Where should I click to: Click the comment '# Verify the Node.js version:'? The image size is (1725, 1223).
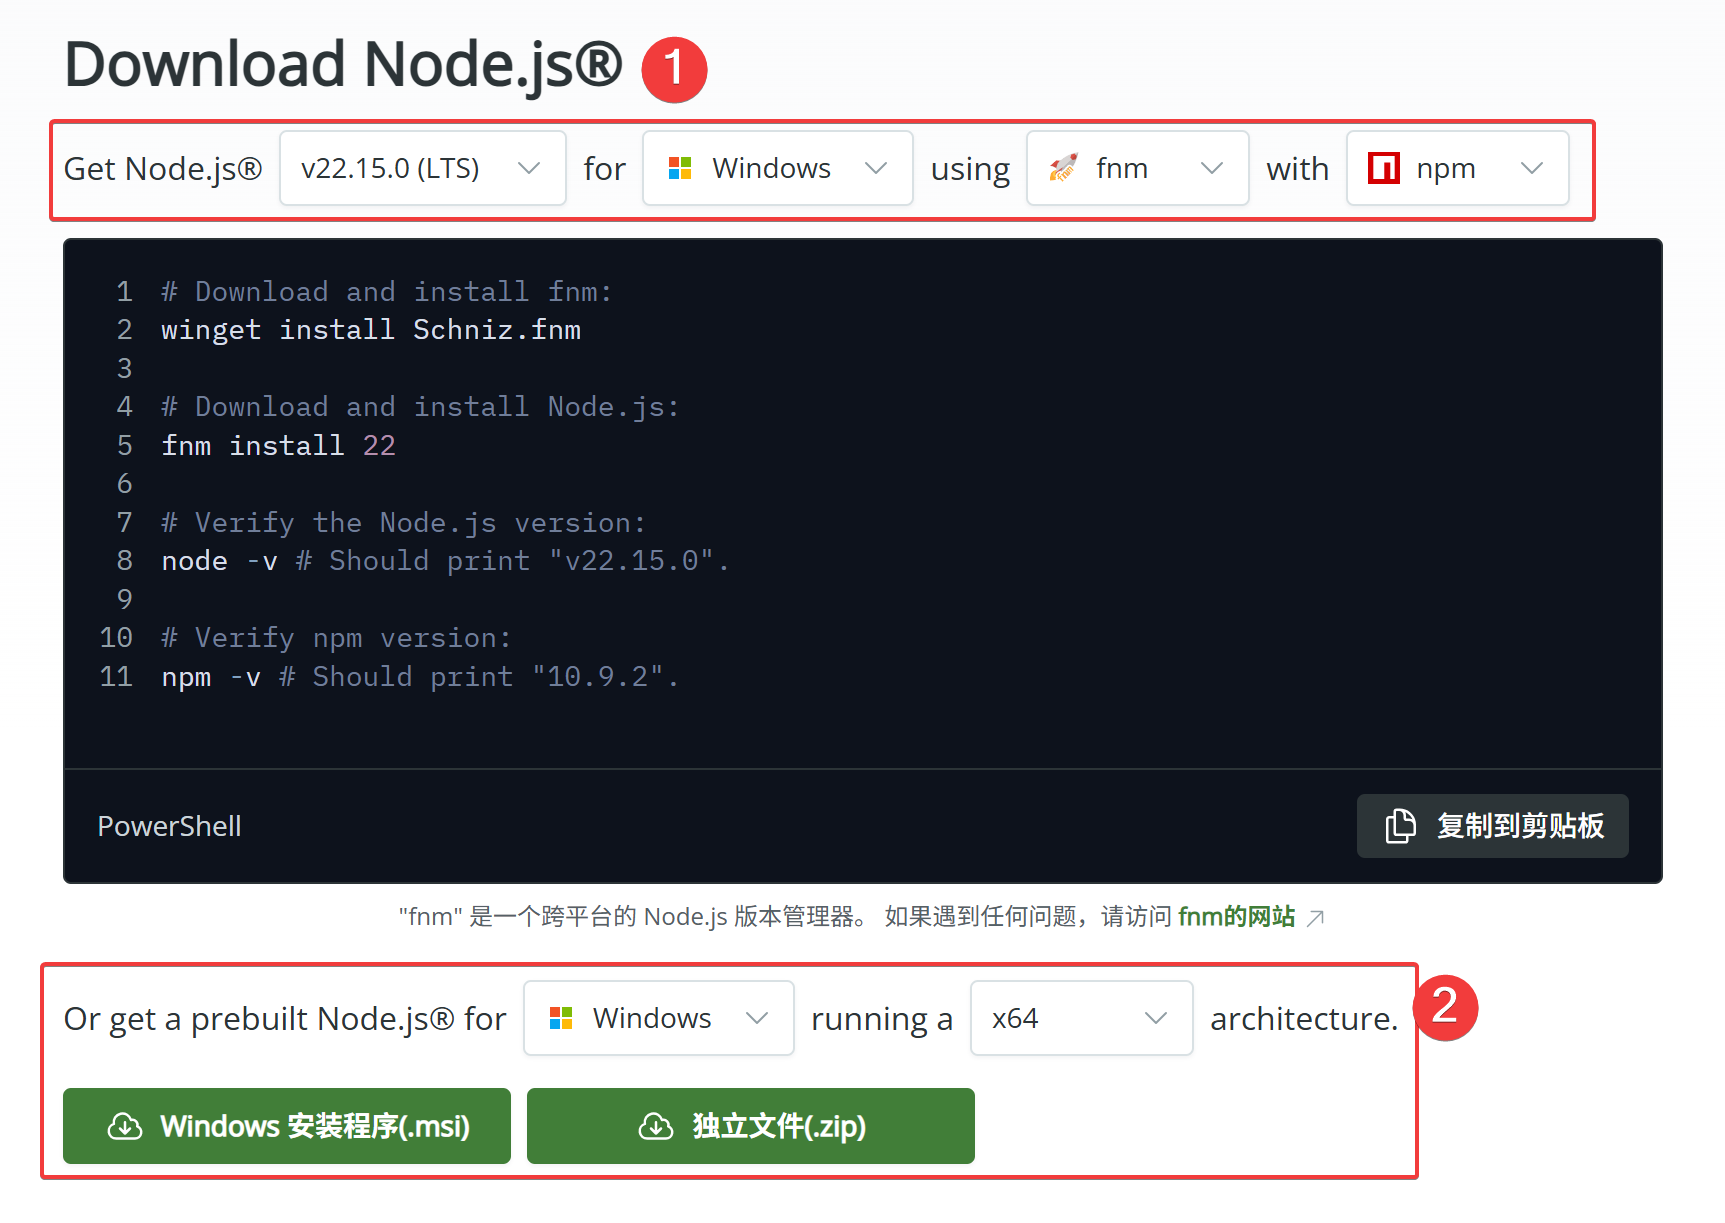coord(404,523)
